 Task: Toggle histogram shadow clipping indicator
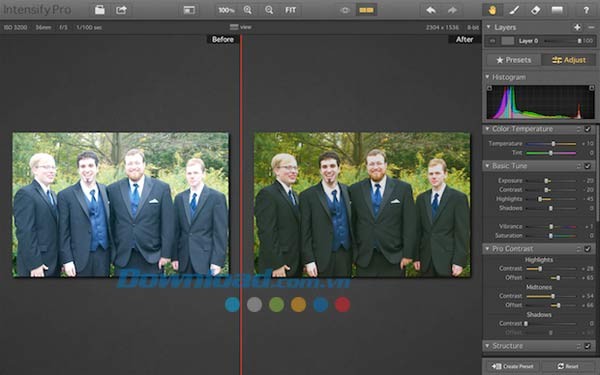489,88
